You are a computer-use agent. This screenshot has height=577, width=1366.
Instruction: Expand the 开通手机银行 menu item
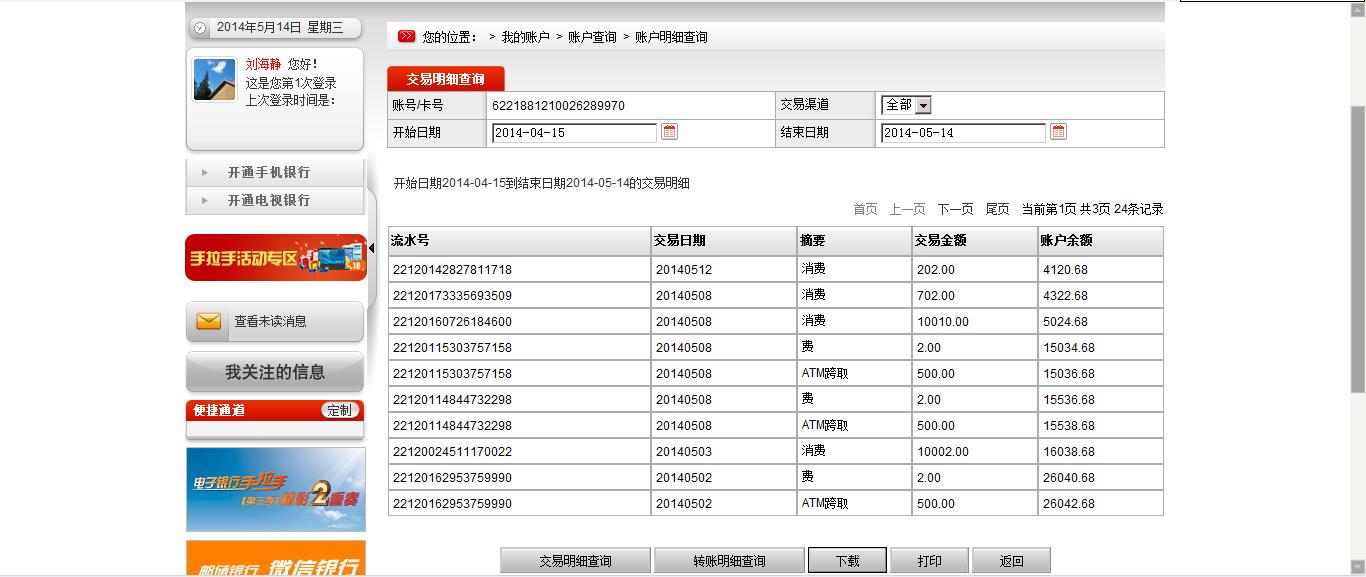pos(268,172)
